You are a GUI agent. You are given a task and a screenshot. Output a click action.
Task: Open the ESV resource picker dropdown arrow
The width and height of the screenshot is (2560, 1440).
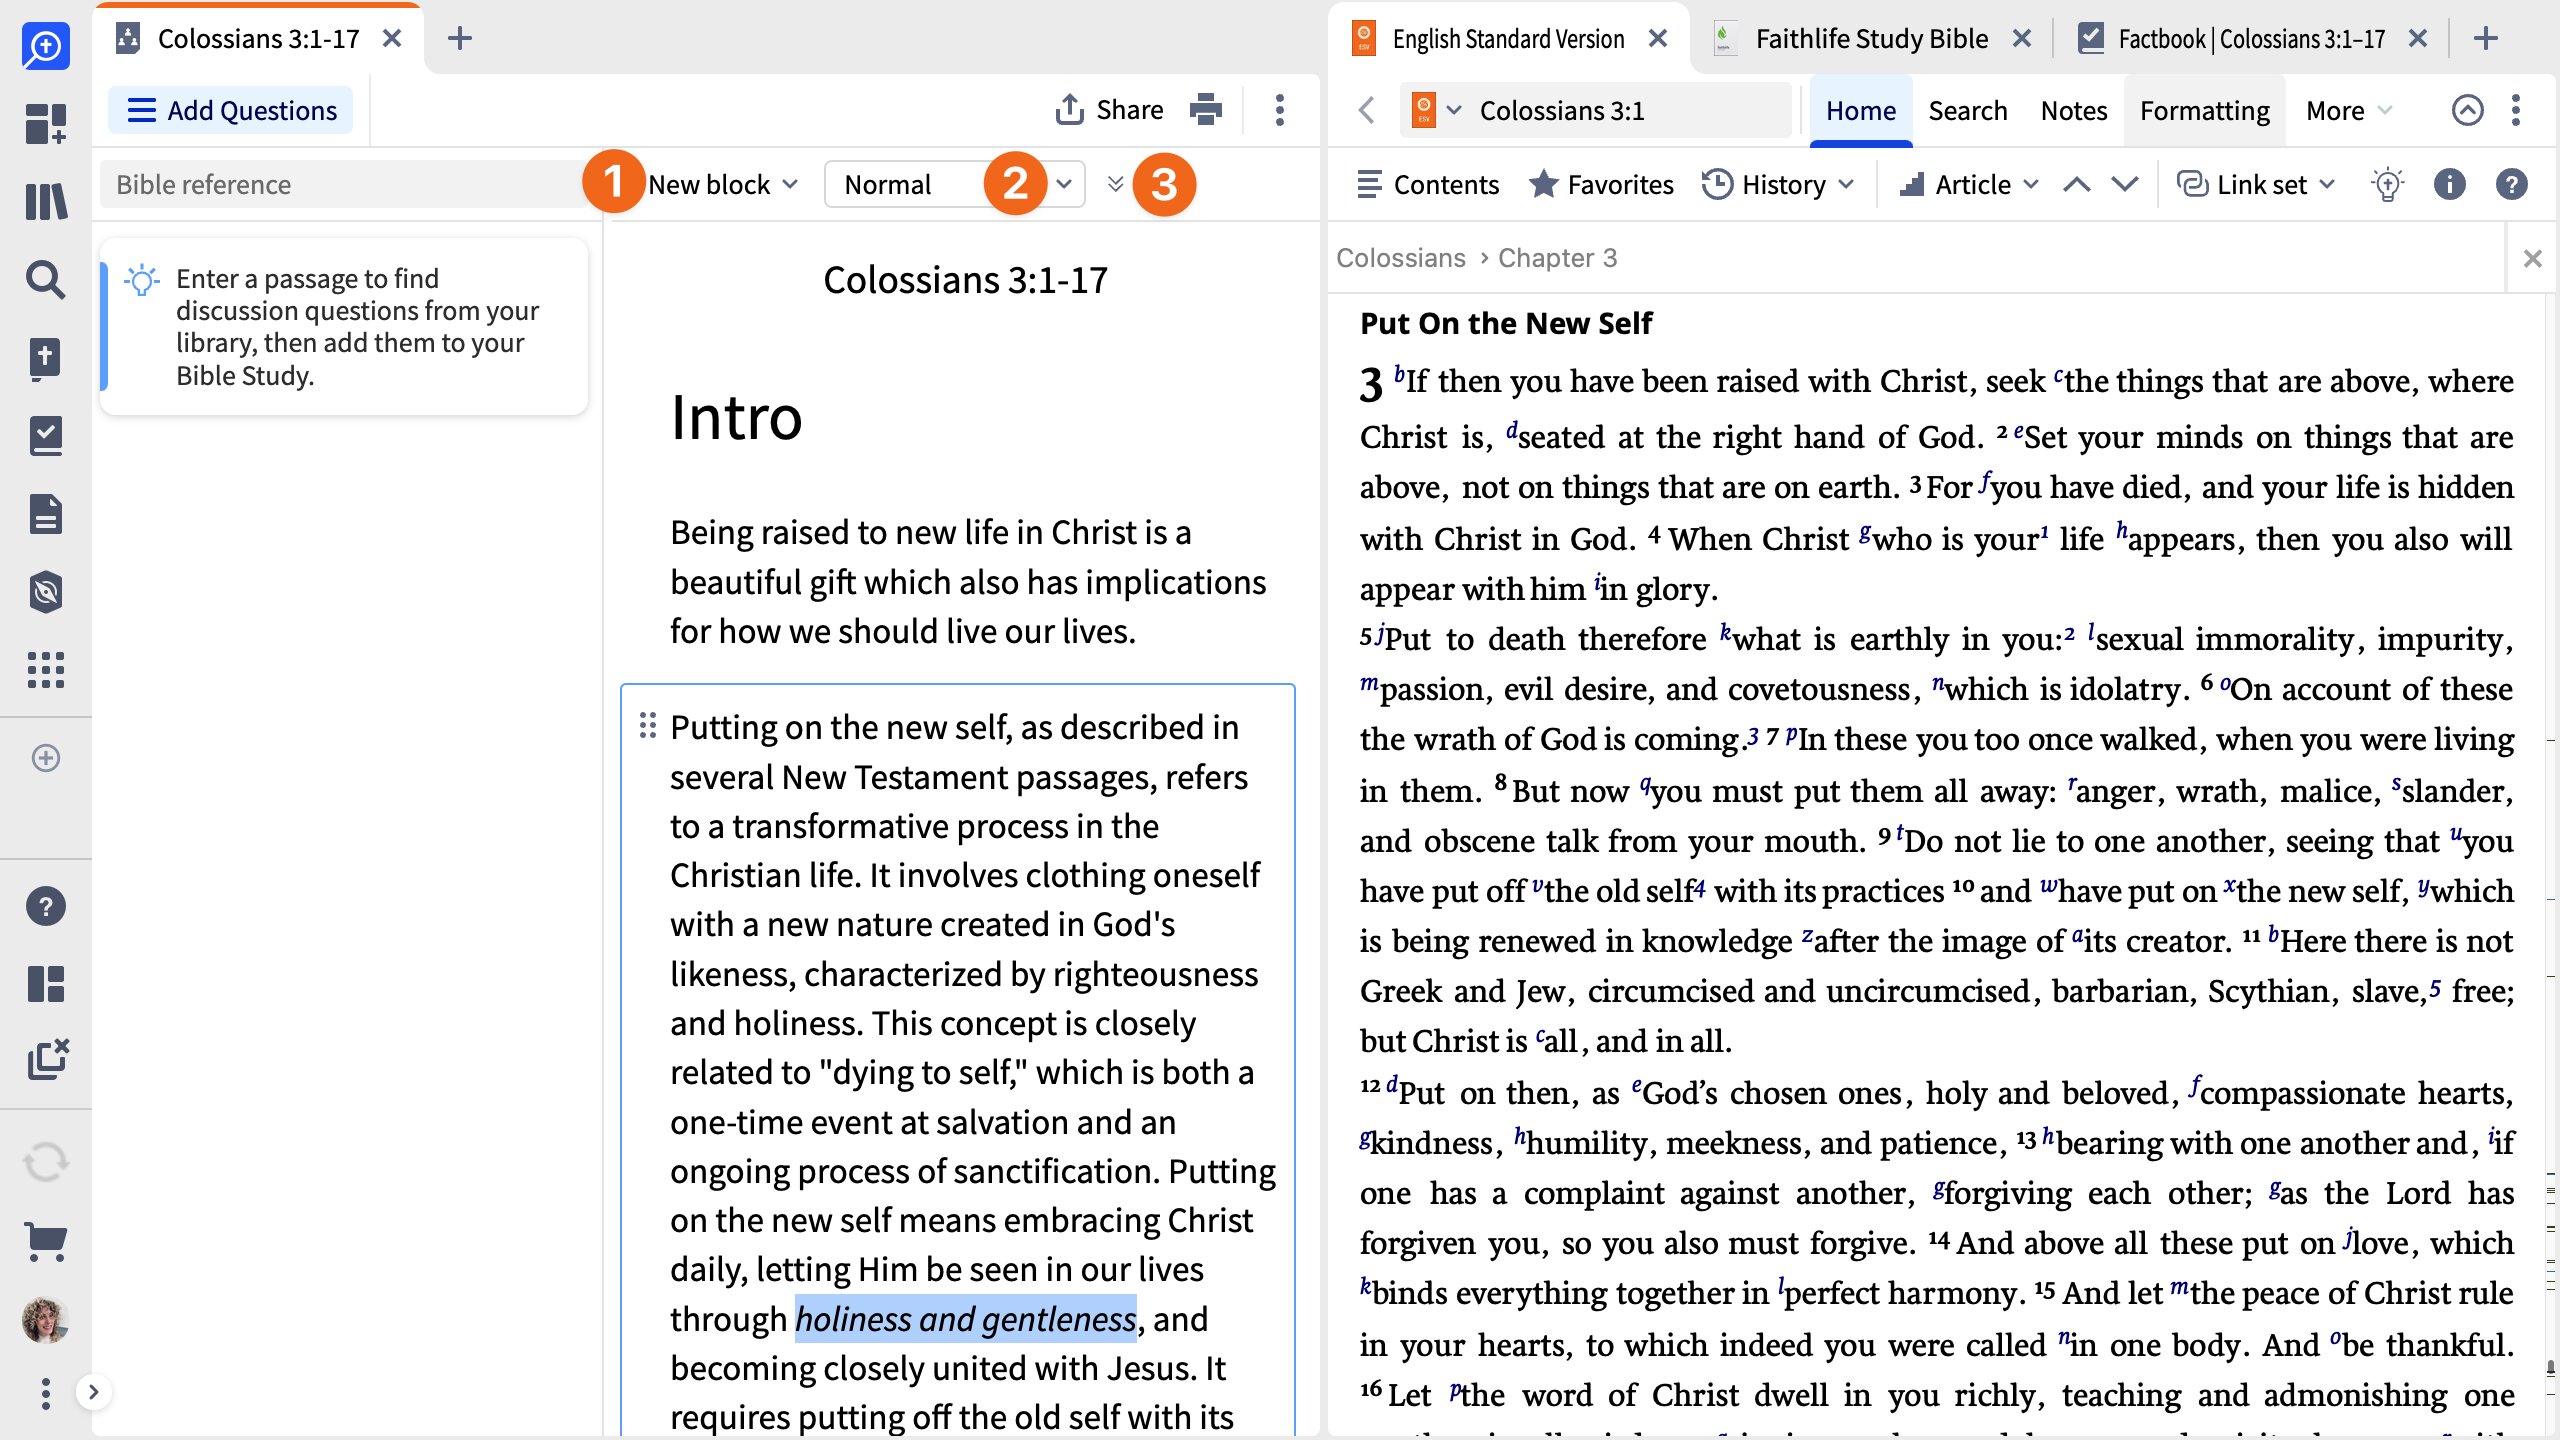pos(1455,110)
